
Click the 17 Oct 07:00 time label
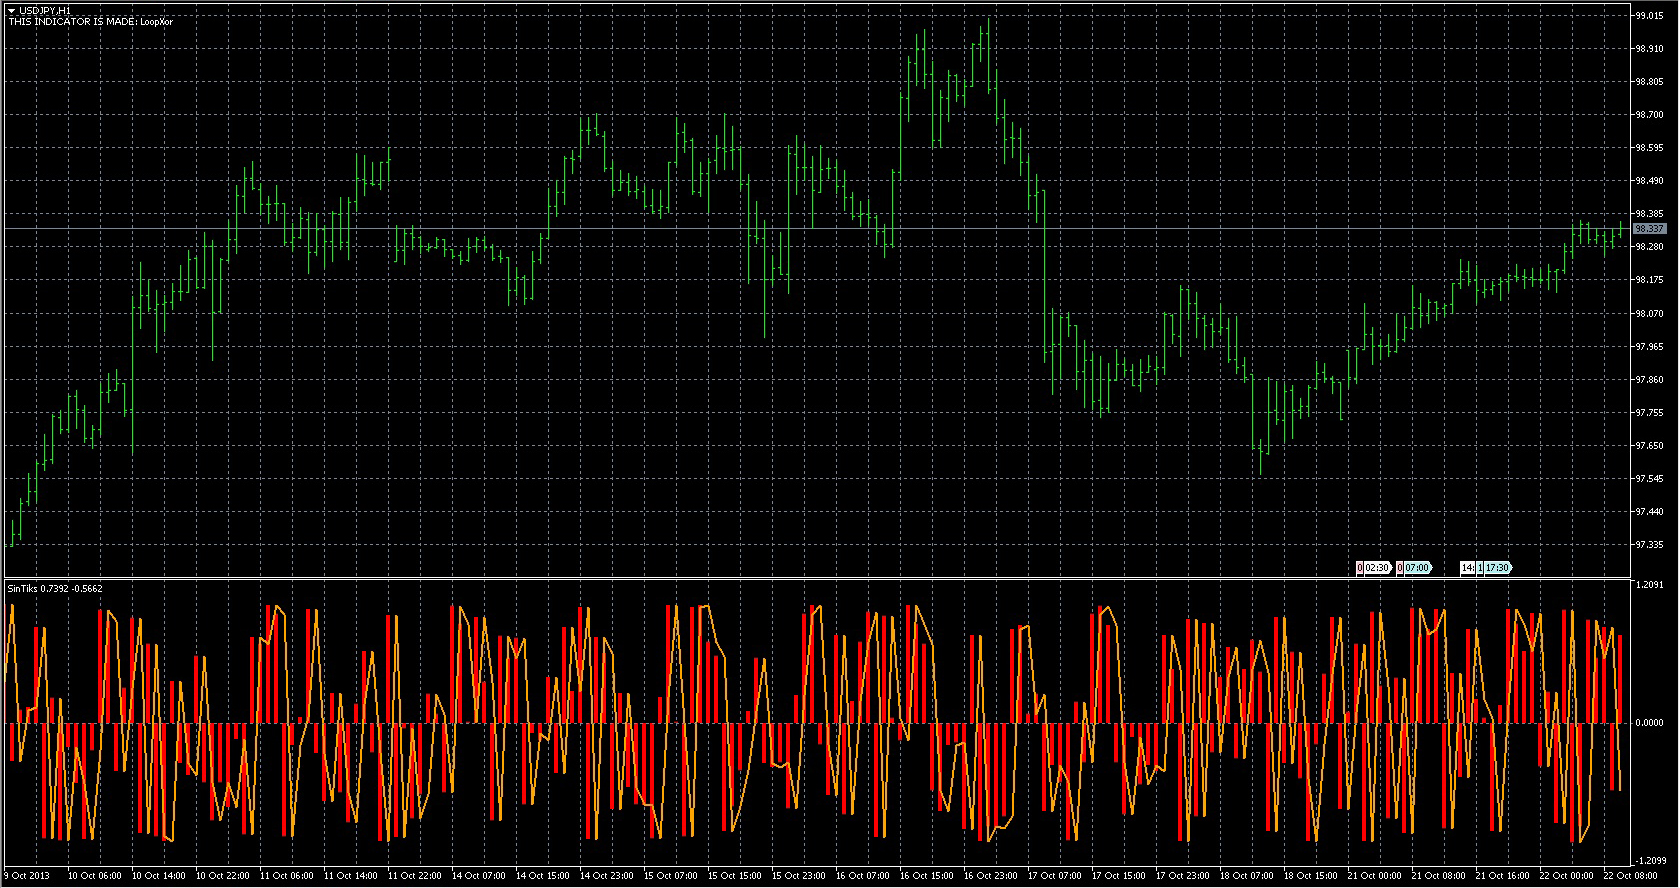1056,876
